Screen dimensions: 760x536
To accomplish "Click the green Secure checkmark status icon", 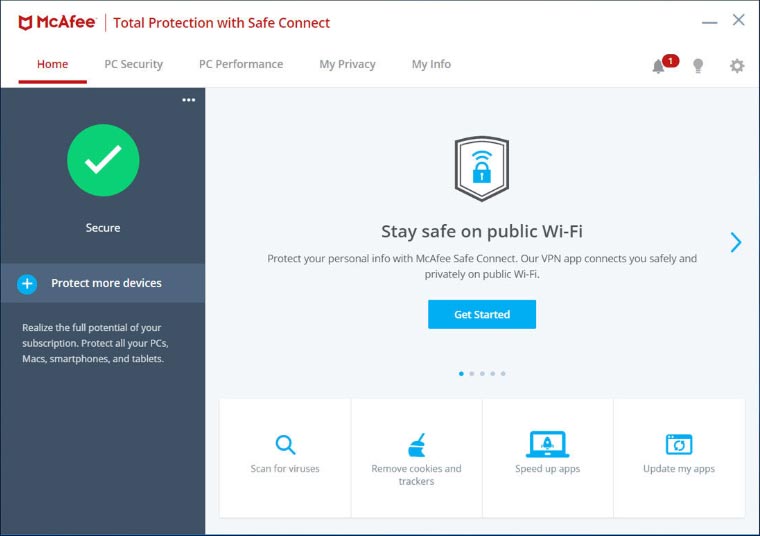I will (x=103, y=160).
